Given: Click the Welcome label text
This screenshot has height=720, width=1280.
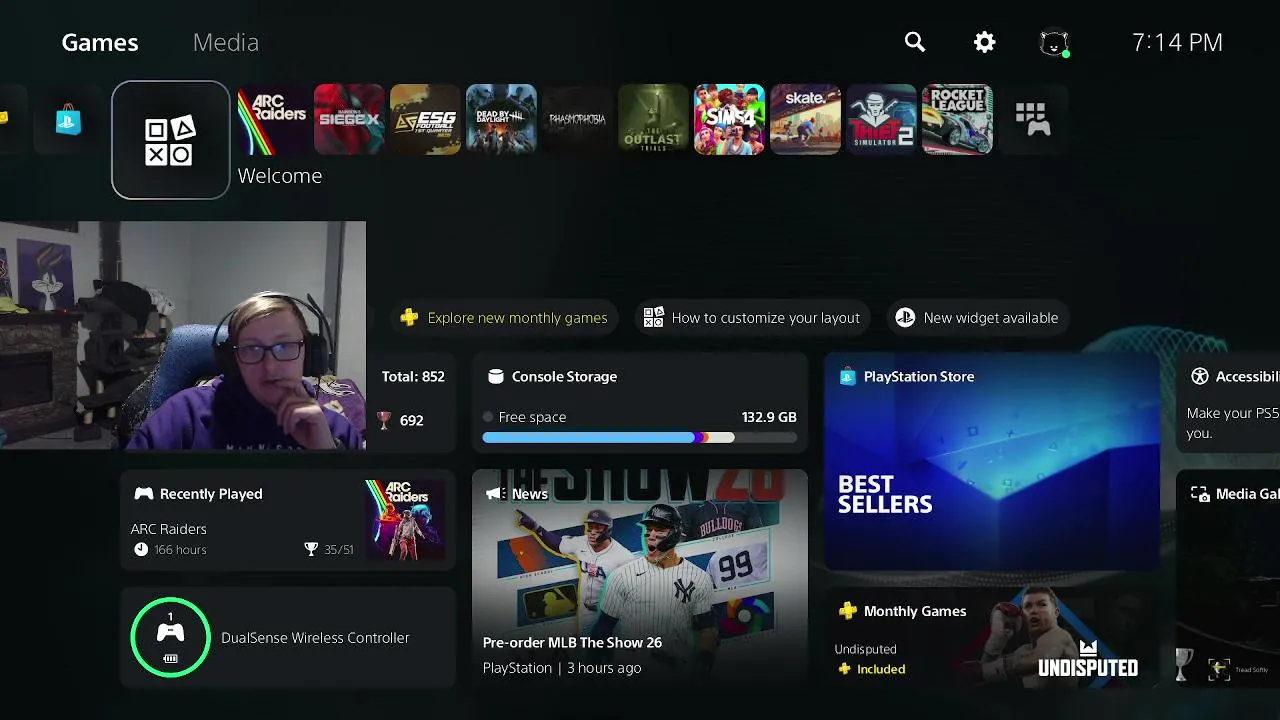Looking at the screenshot, I should point(280,176).
